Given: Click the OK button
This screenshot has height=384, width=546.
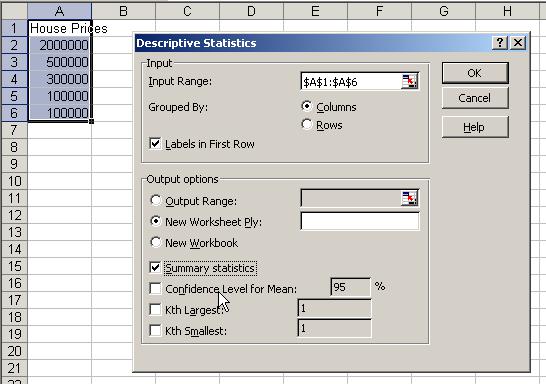Looking at the screenshot, I should [475, 73].
